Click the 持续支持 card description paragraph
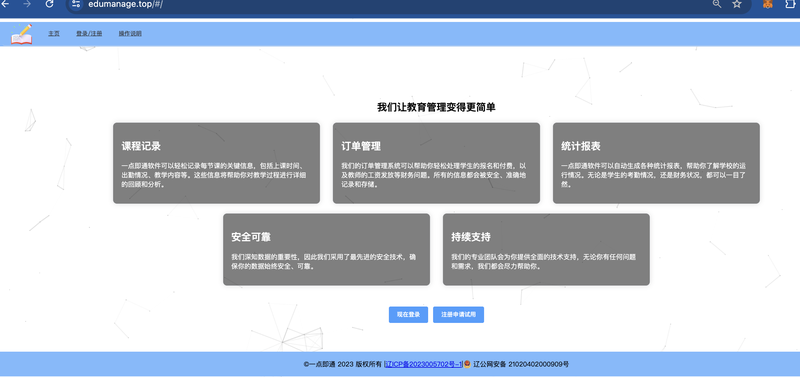Image resolution: width=800 pixels, height=377 pixels. click(544, 262)
